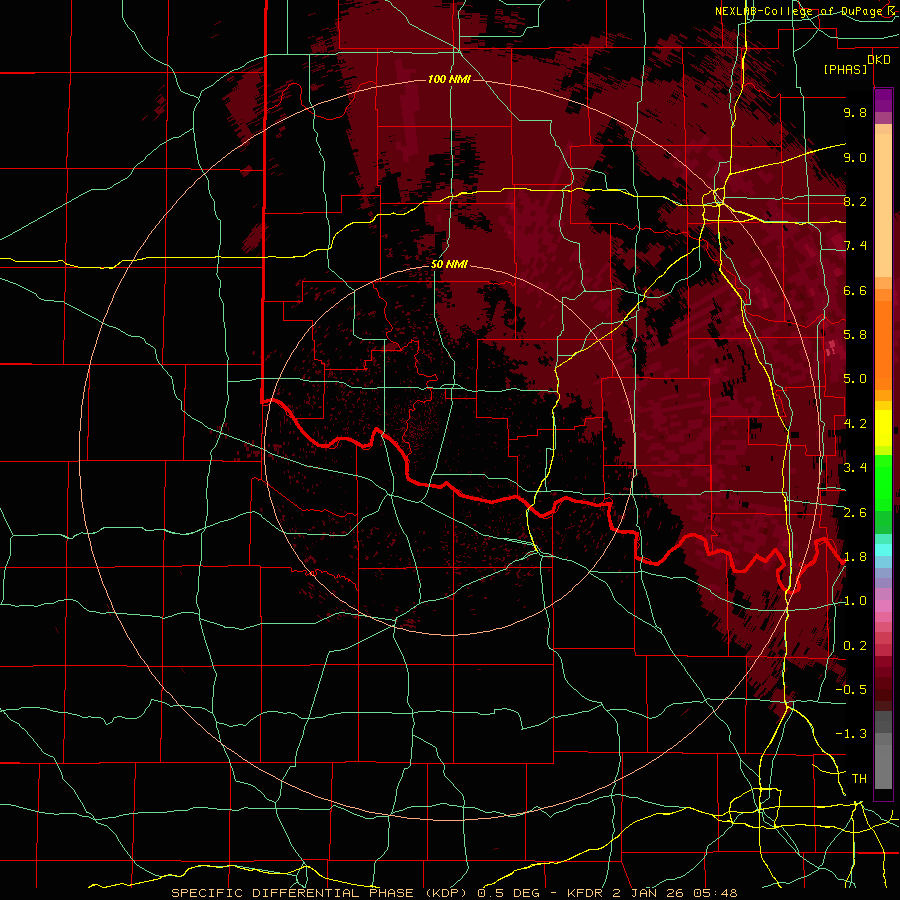900x900 pixels.
Task: Click the orange segment of the color bar
Action: coord(883,344)
